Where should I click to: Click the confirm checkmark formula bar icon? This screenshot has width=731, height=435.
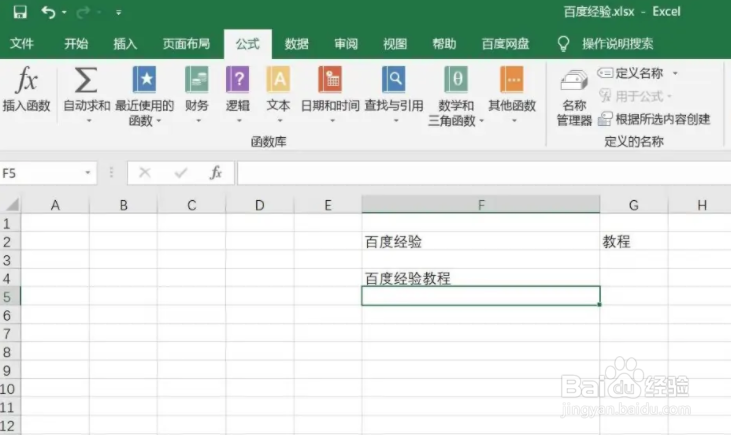[x=180, y=173]
